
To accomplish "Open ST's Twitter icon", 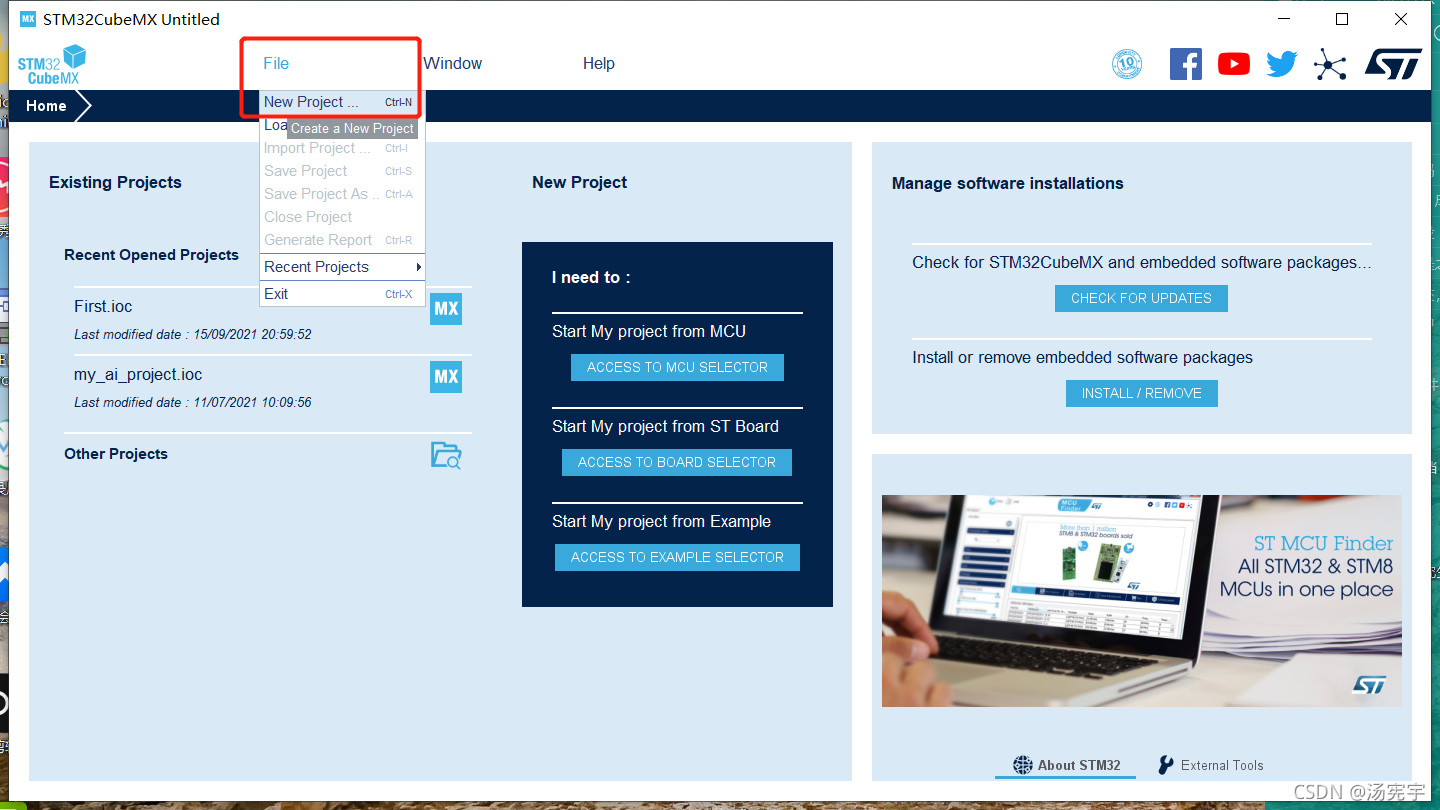I will pyautogui.click(x=1282, y=64).
